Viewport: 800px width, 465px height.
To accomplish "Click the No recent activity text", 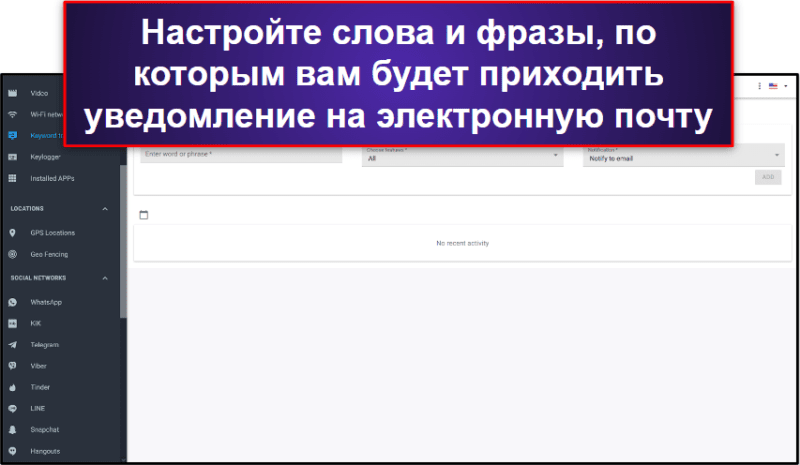I will (x=462, y=243).
